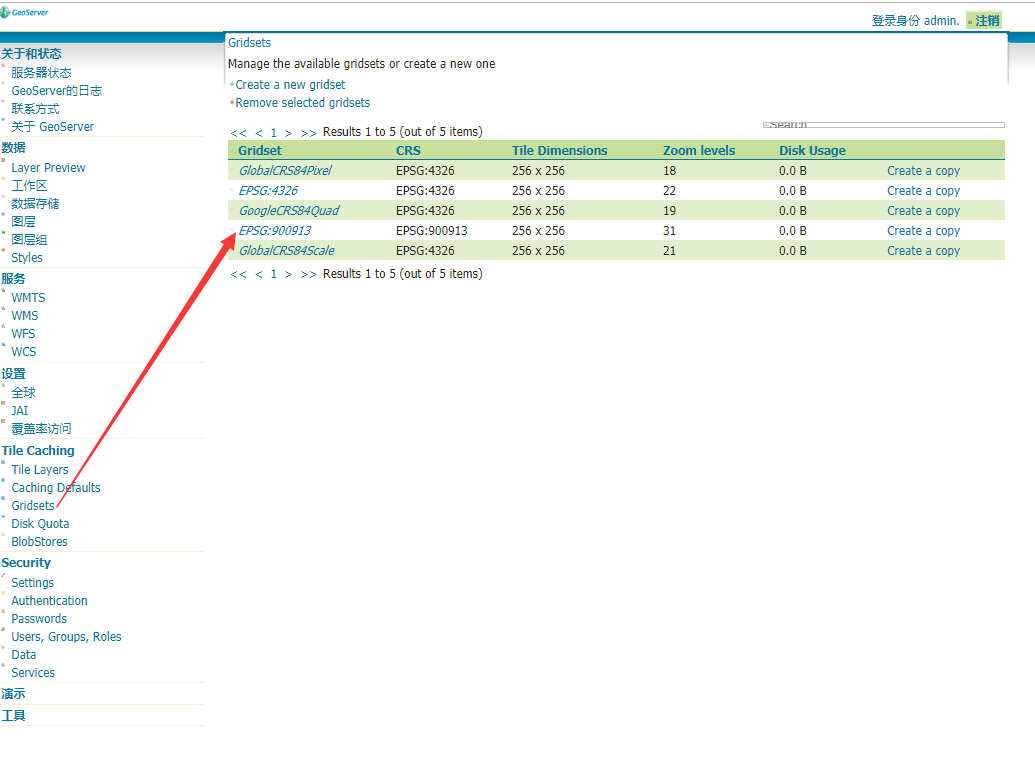Open the WCS service settings
Screen dimensions: 1035x757
(24, 352)
